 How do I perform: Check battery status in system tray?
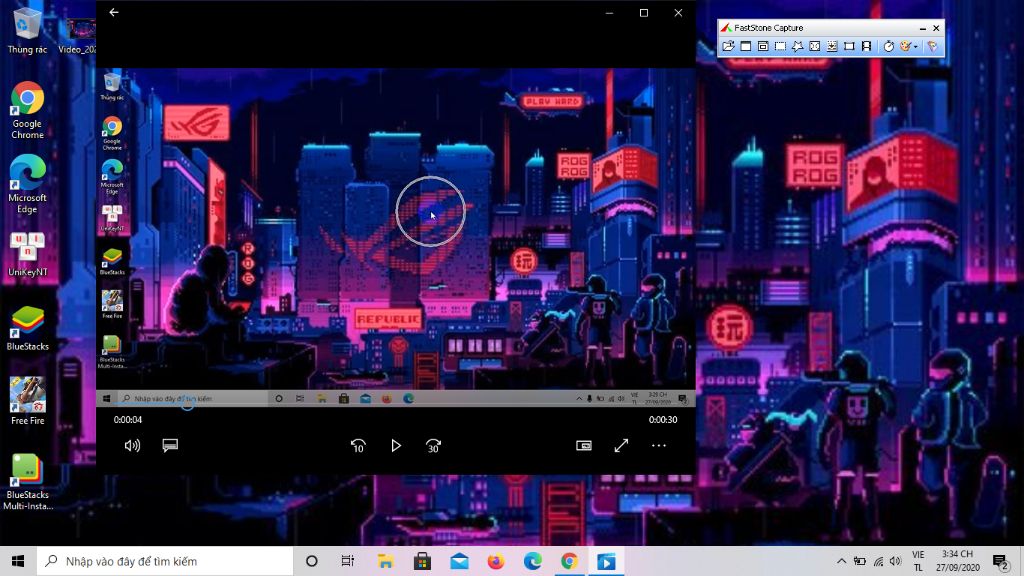click(860, 561)
